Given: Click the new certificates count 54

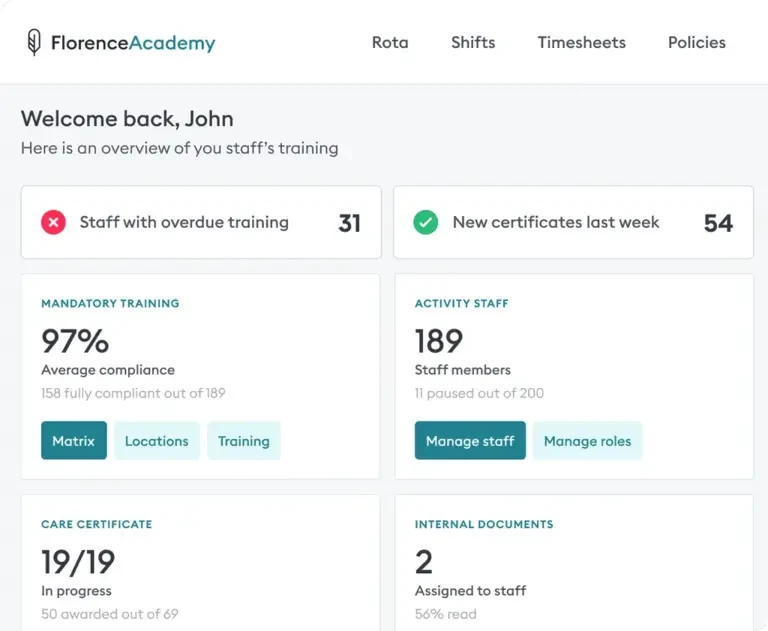Looking at the screenshot, I should pyautogui.click(x=718, y=223).
